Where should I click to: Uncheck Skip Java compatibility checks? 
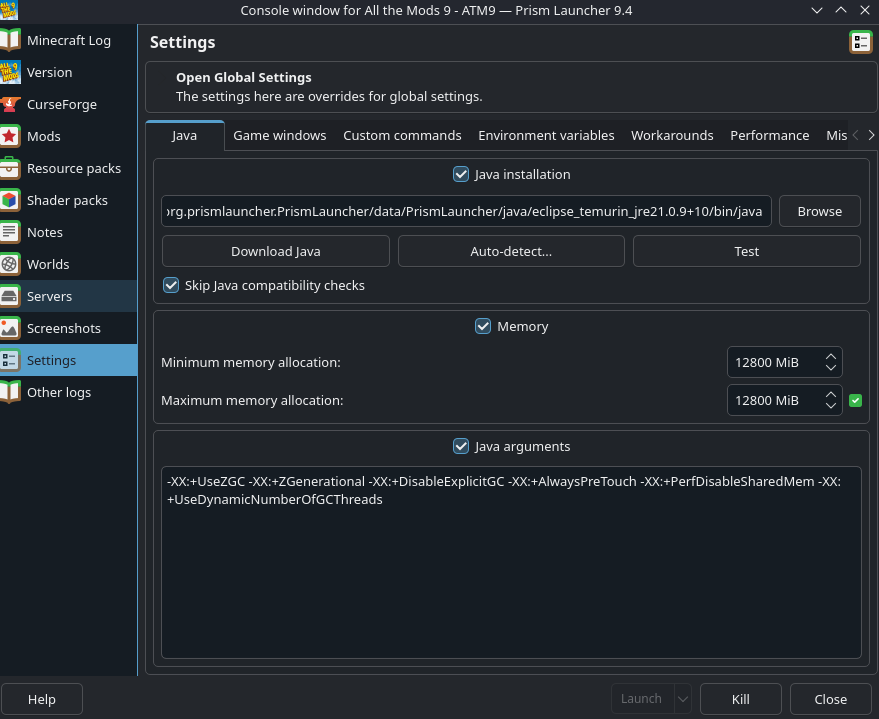[171, 285]
